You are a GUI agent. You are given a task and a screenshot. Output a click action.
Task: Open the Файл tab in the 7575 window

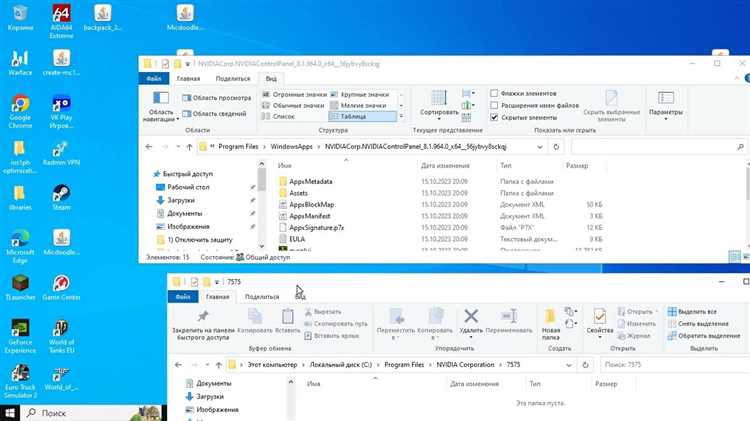click(183, 297)
